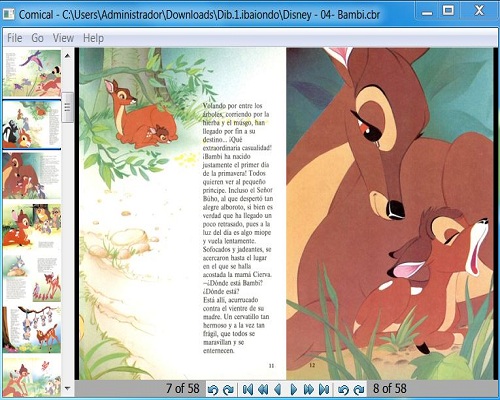
Task: Open the Go menu
Action: 38,38
